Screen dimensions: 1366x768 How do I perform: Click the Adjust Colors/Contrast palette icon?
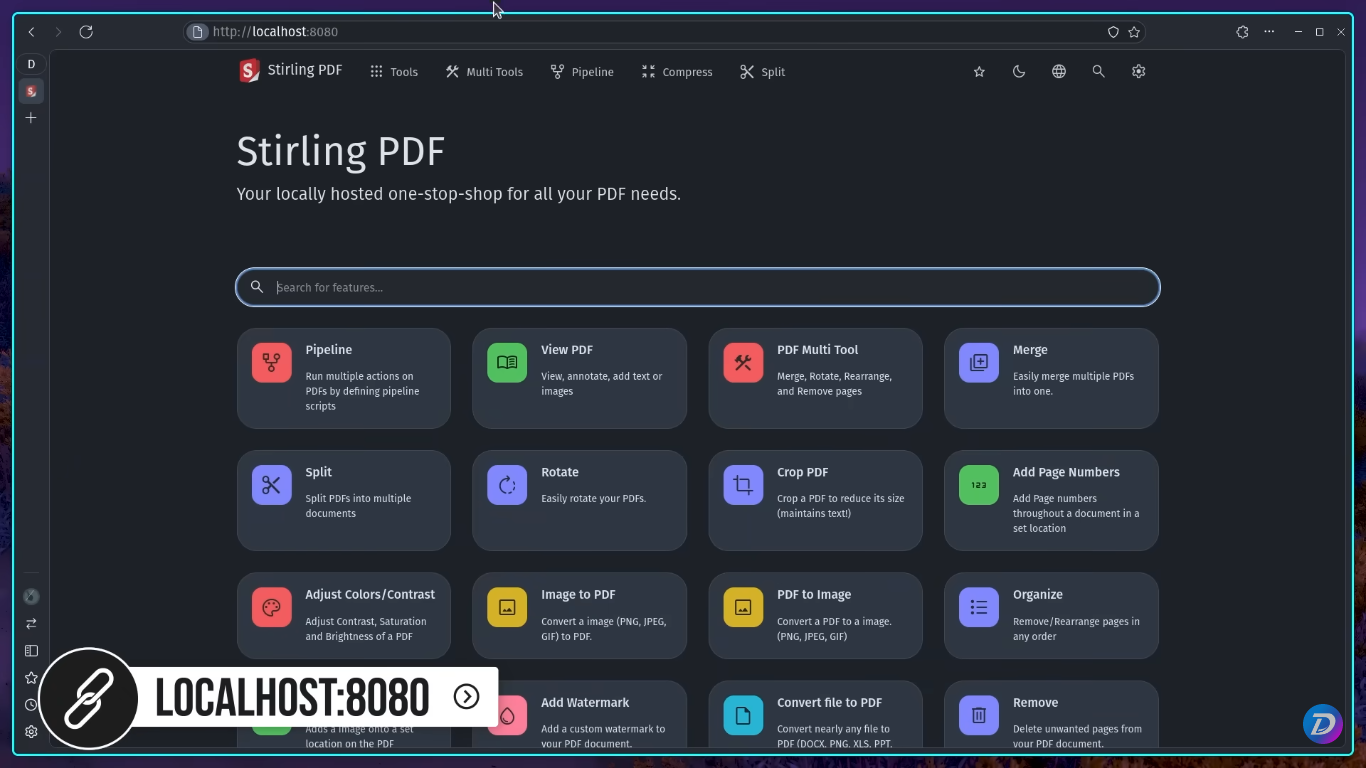click(270, 607)
